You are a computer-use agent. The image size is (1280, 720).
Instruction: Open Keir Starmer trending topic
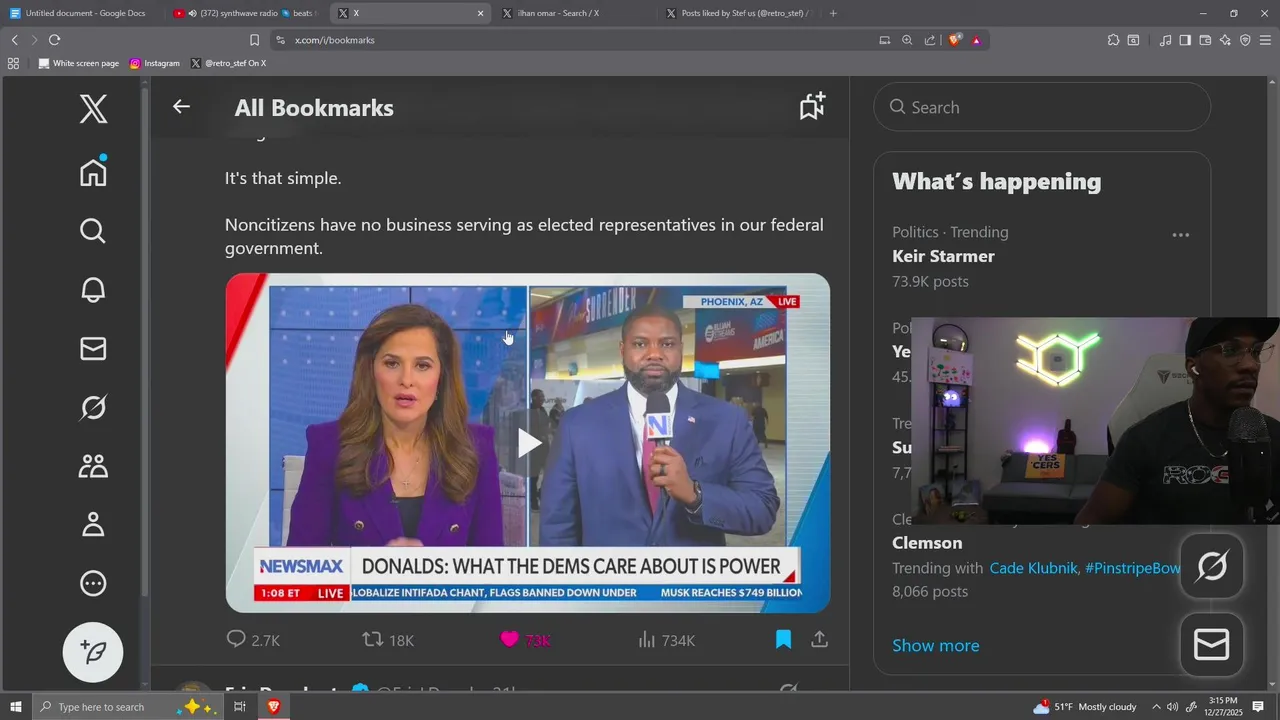point(943,256)
